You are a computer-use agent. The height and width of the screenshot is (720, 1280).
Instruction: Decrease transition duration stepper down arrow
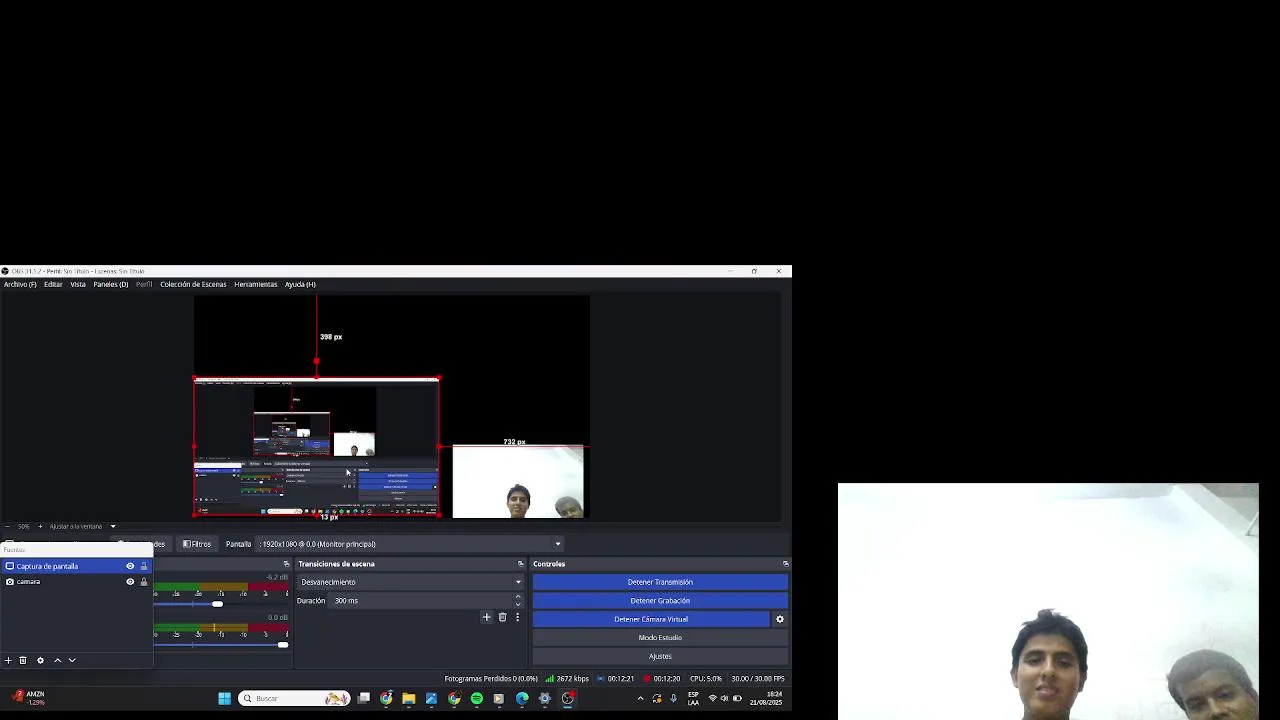tap(518, 604)
